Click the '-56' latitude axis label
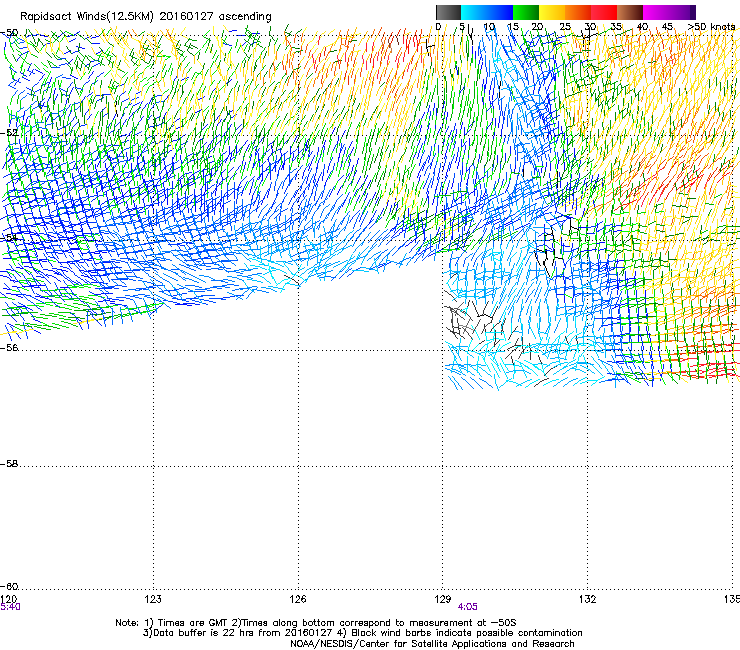 9,348
